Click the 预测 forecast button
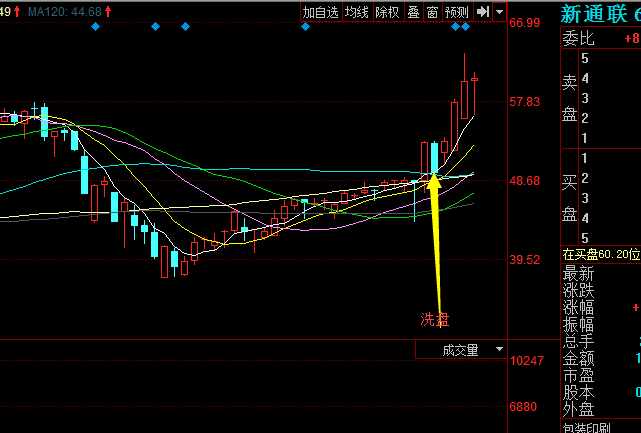 [457, 12]
